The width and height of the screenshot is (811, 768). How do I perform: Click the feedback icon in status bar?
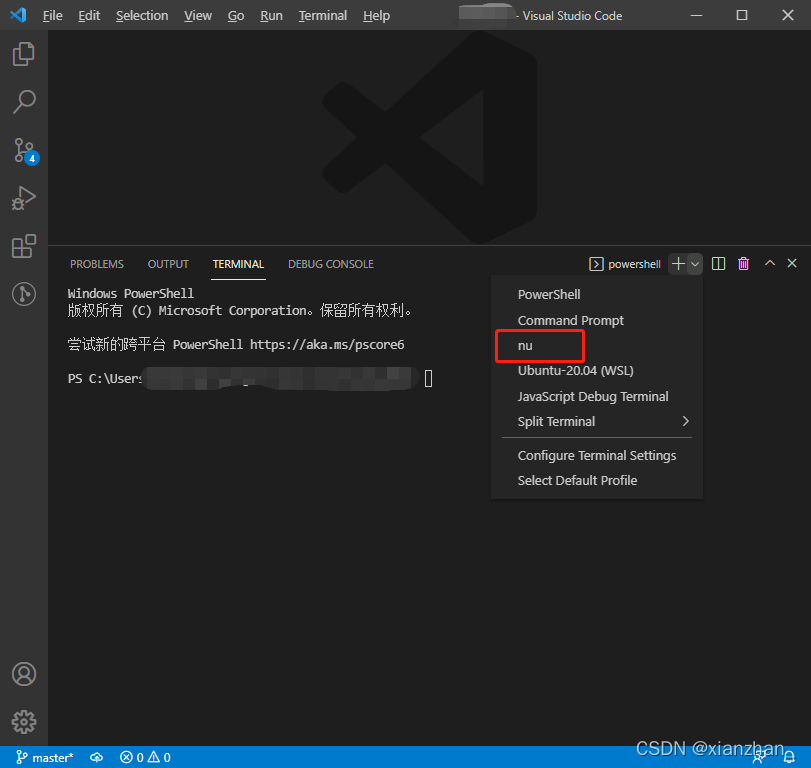click(759, 758)
